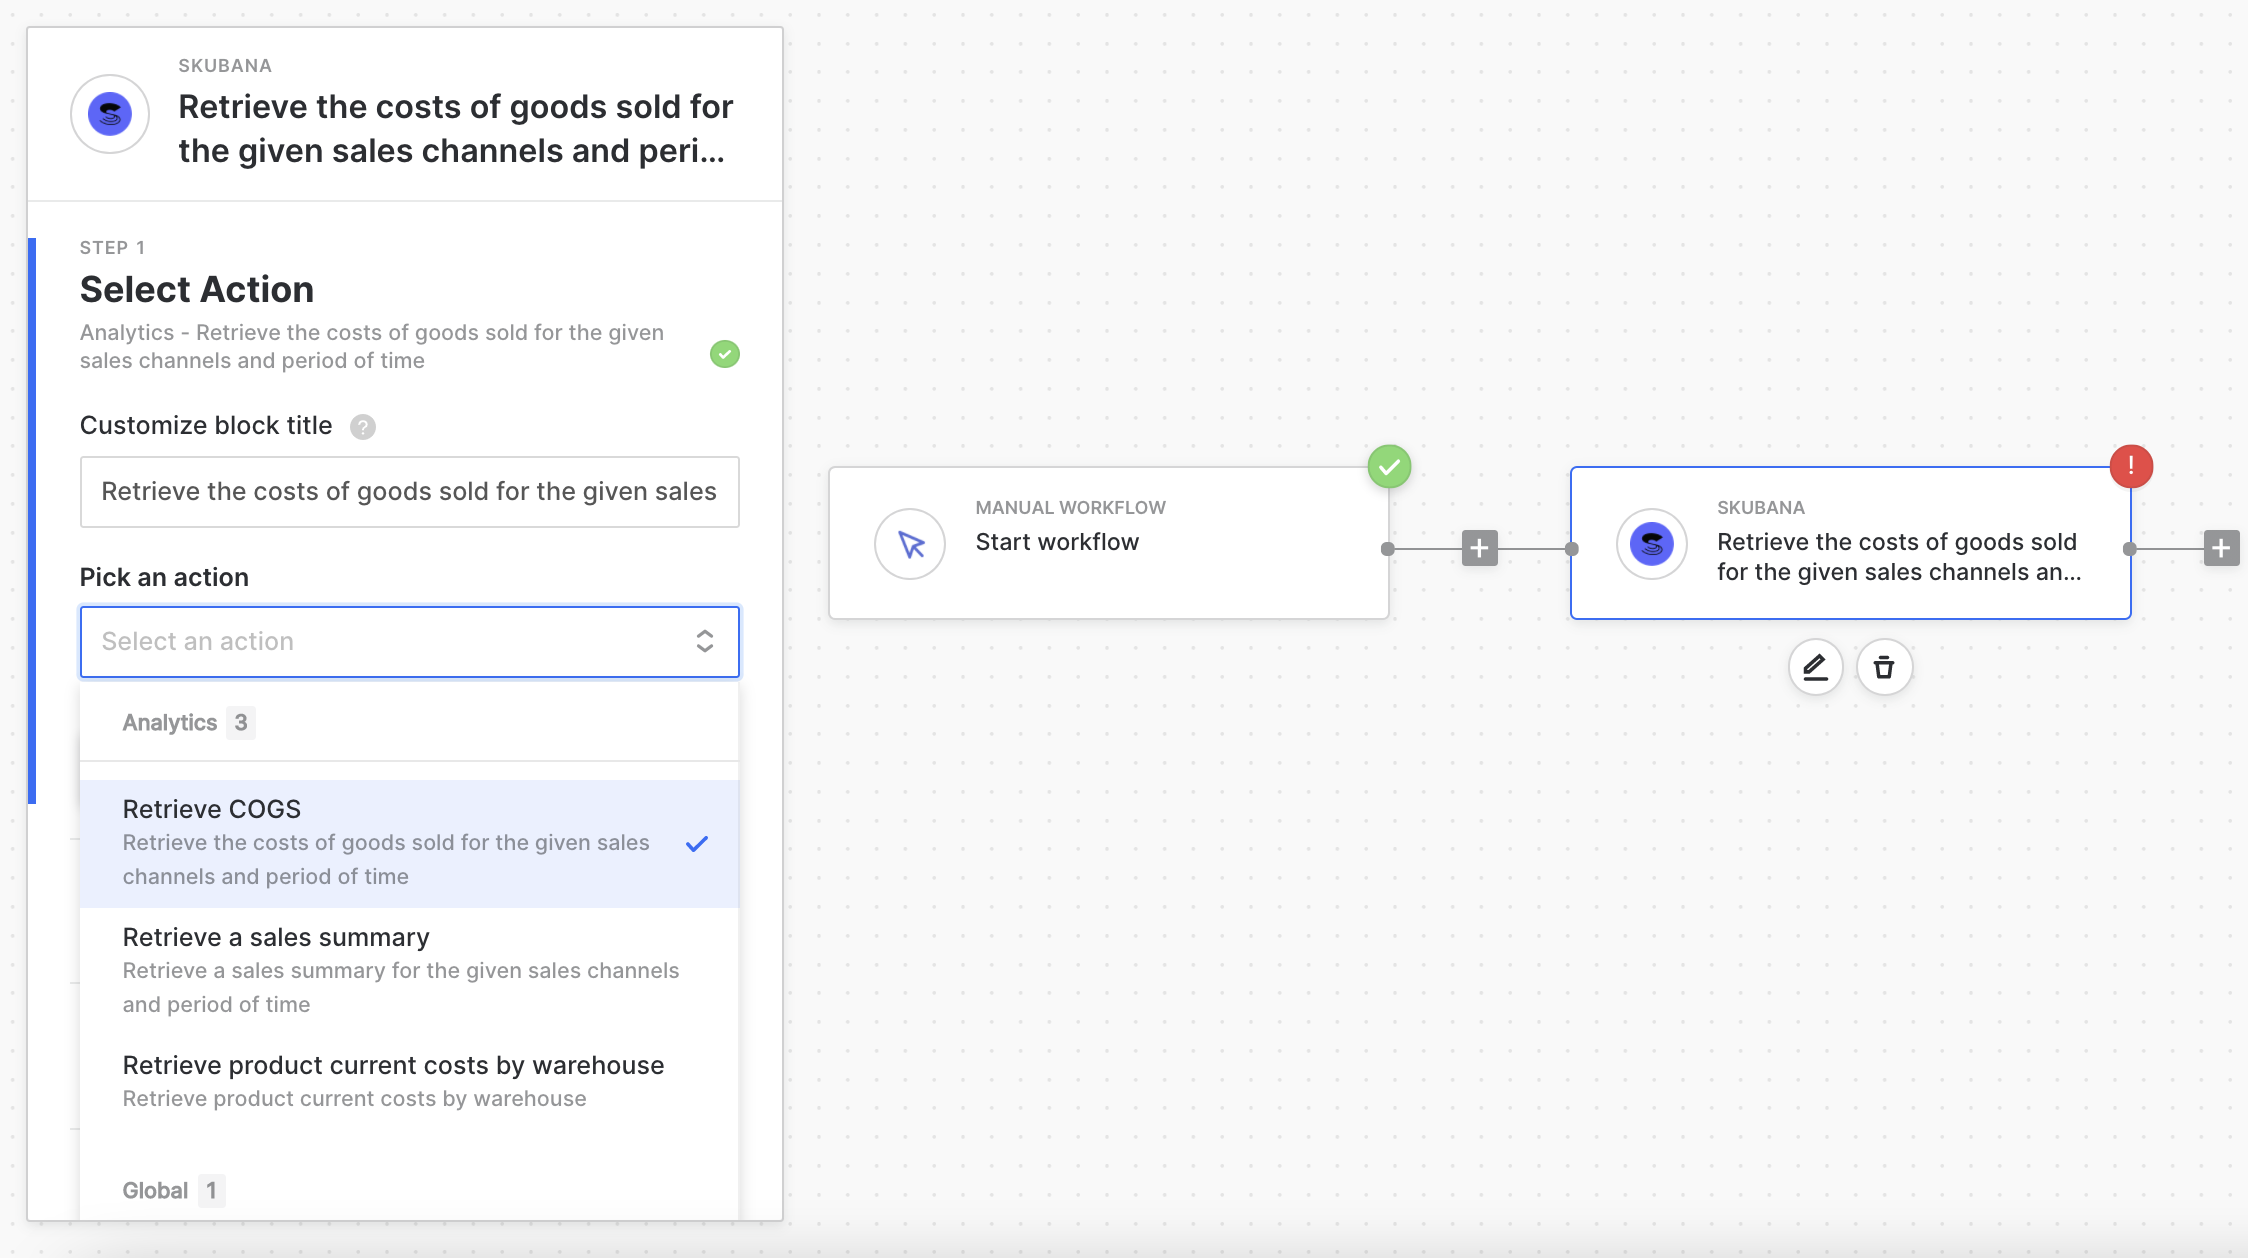Click the help icon beside Customize block title
Viewport: 2248px width, 1258px height.
(x=363, y=427)
